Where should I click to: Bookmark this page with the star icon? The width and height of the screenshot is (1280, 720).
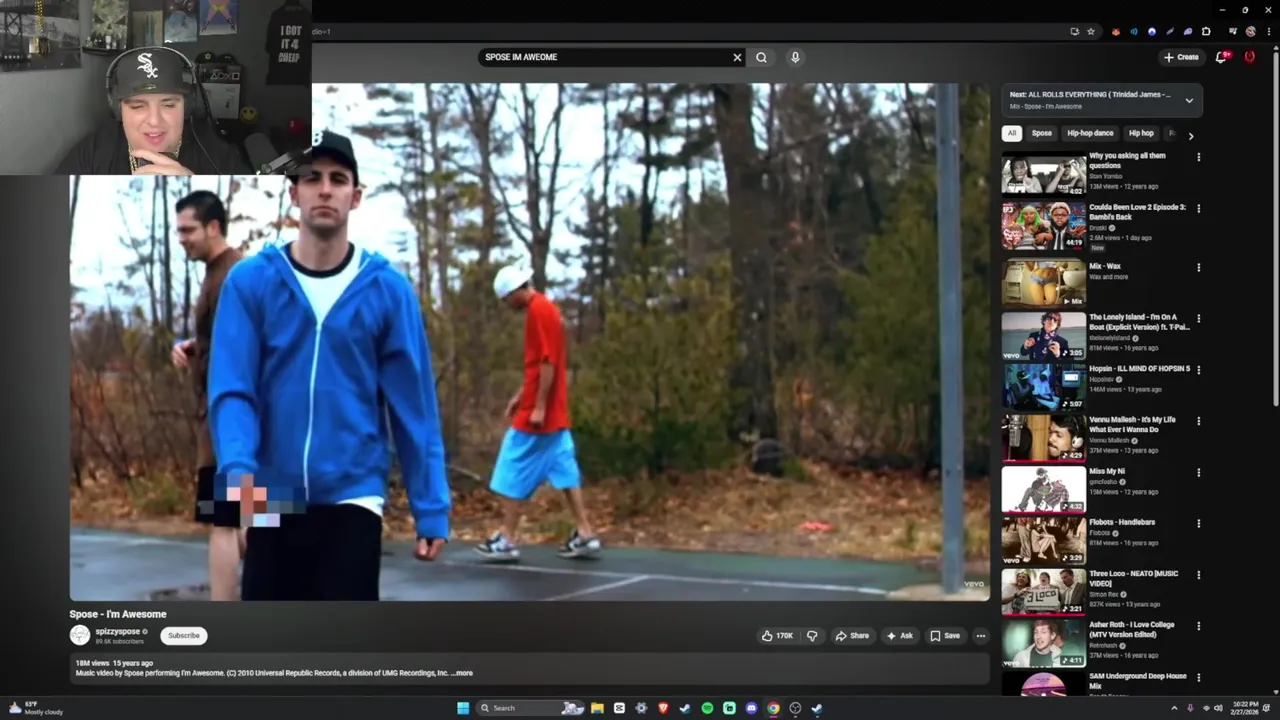1091,31
